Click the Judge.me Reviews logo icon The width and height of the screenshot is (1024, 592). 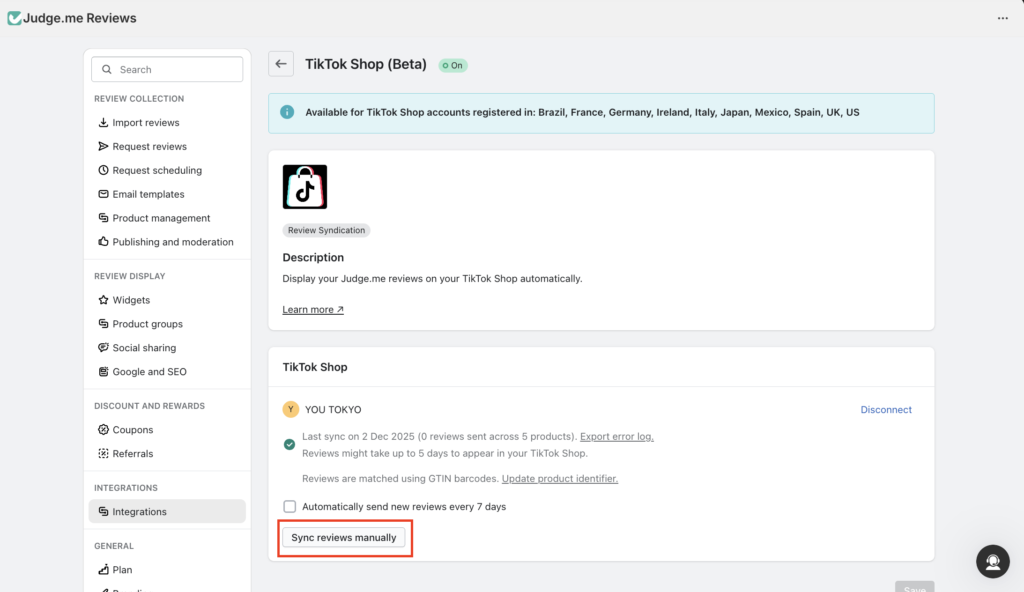14,18
